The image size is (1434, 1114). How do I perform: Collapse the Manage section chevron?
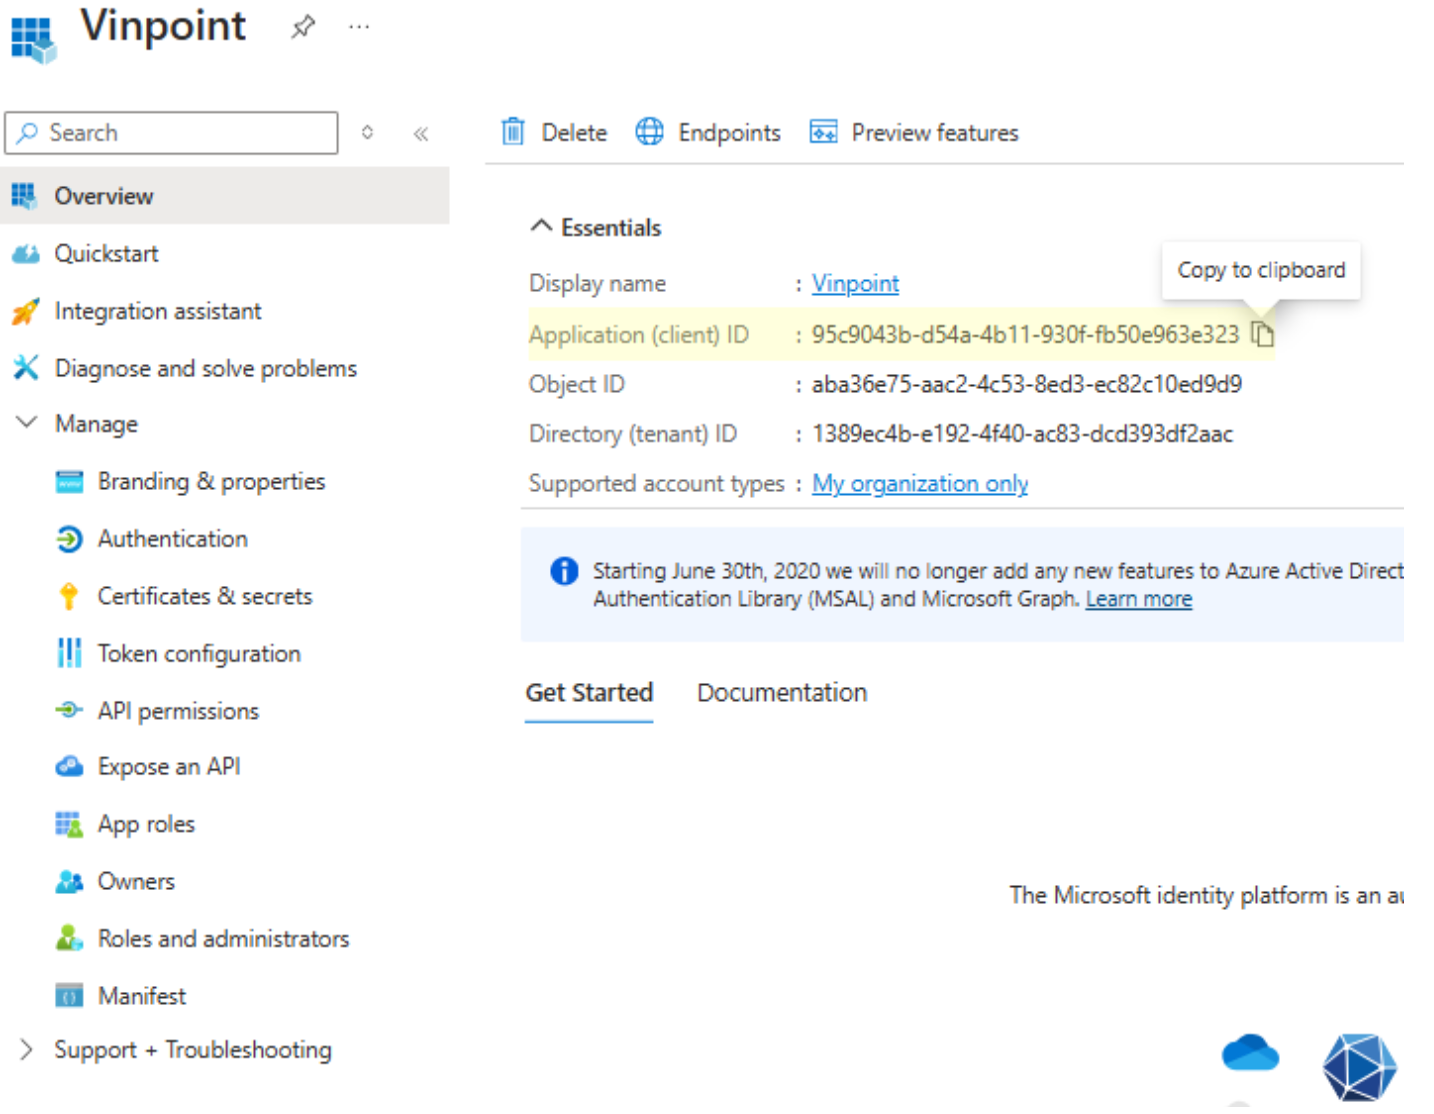(x=27, y=423)
